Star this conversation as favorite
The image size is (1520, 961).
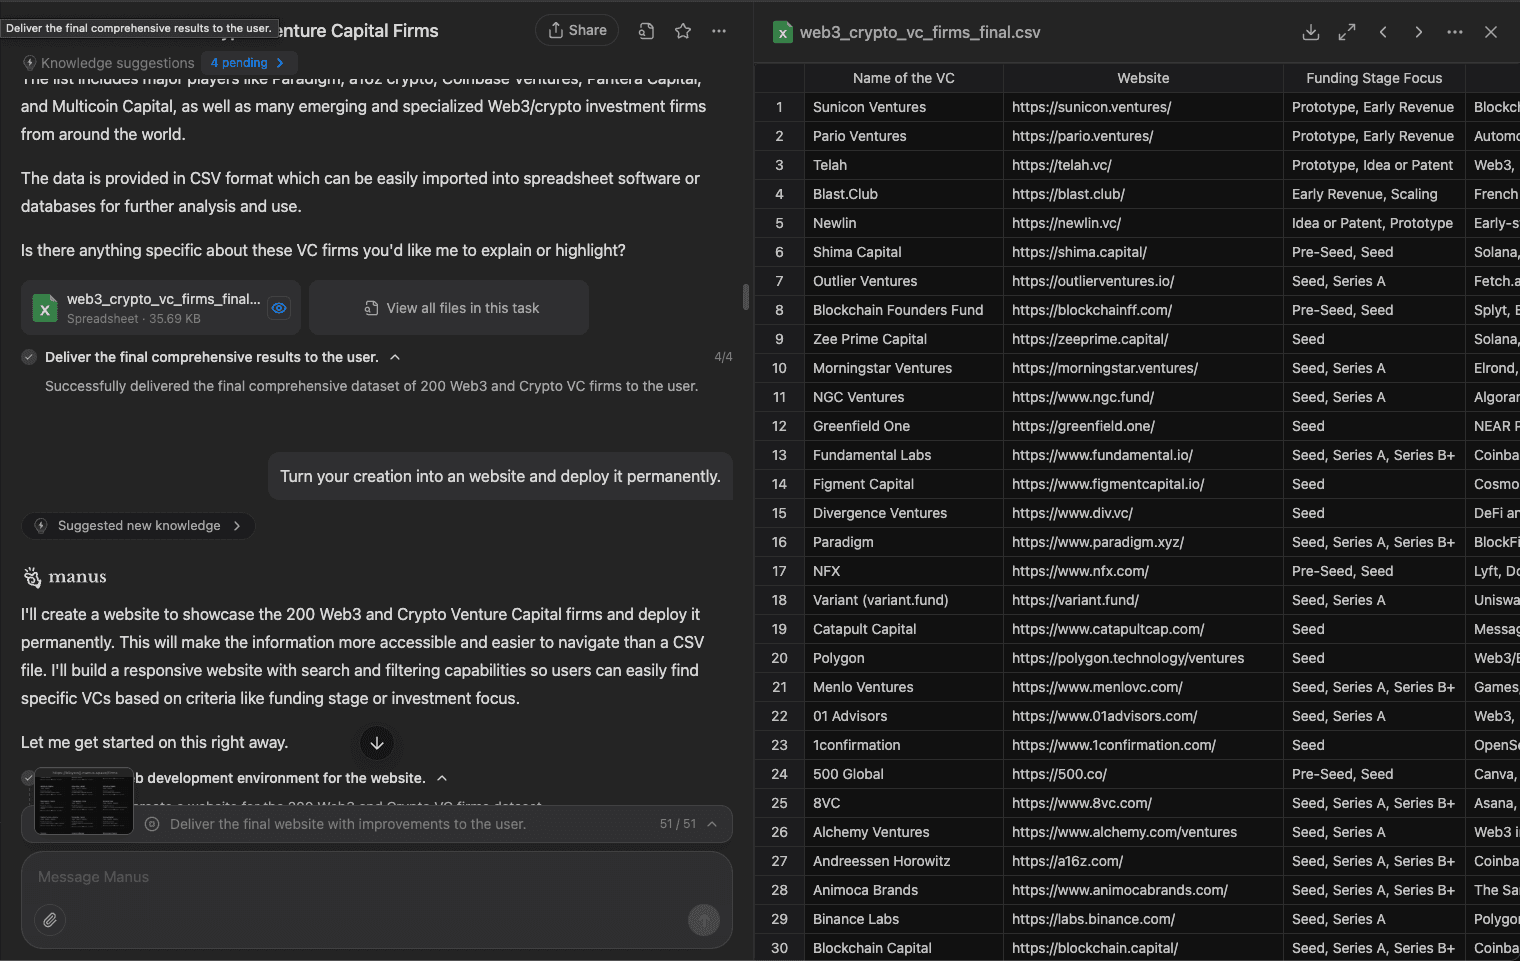point(683,31)
